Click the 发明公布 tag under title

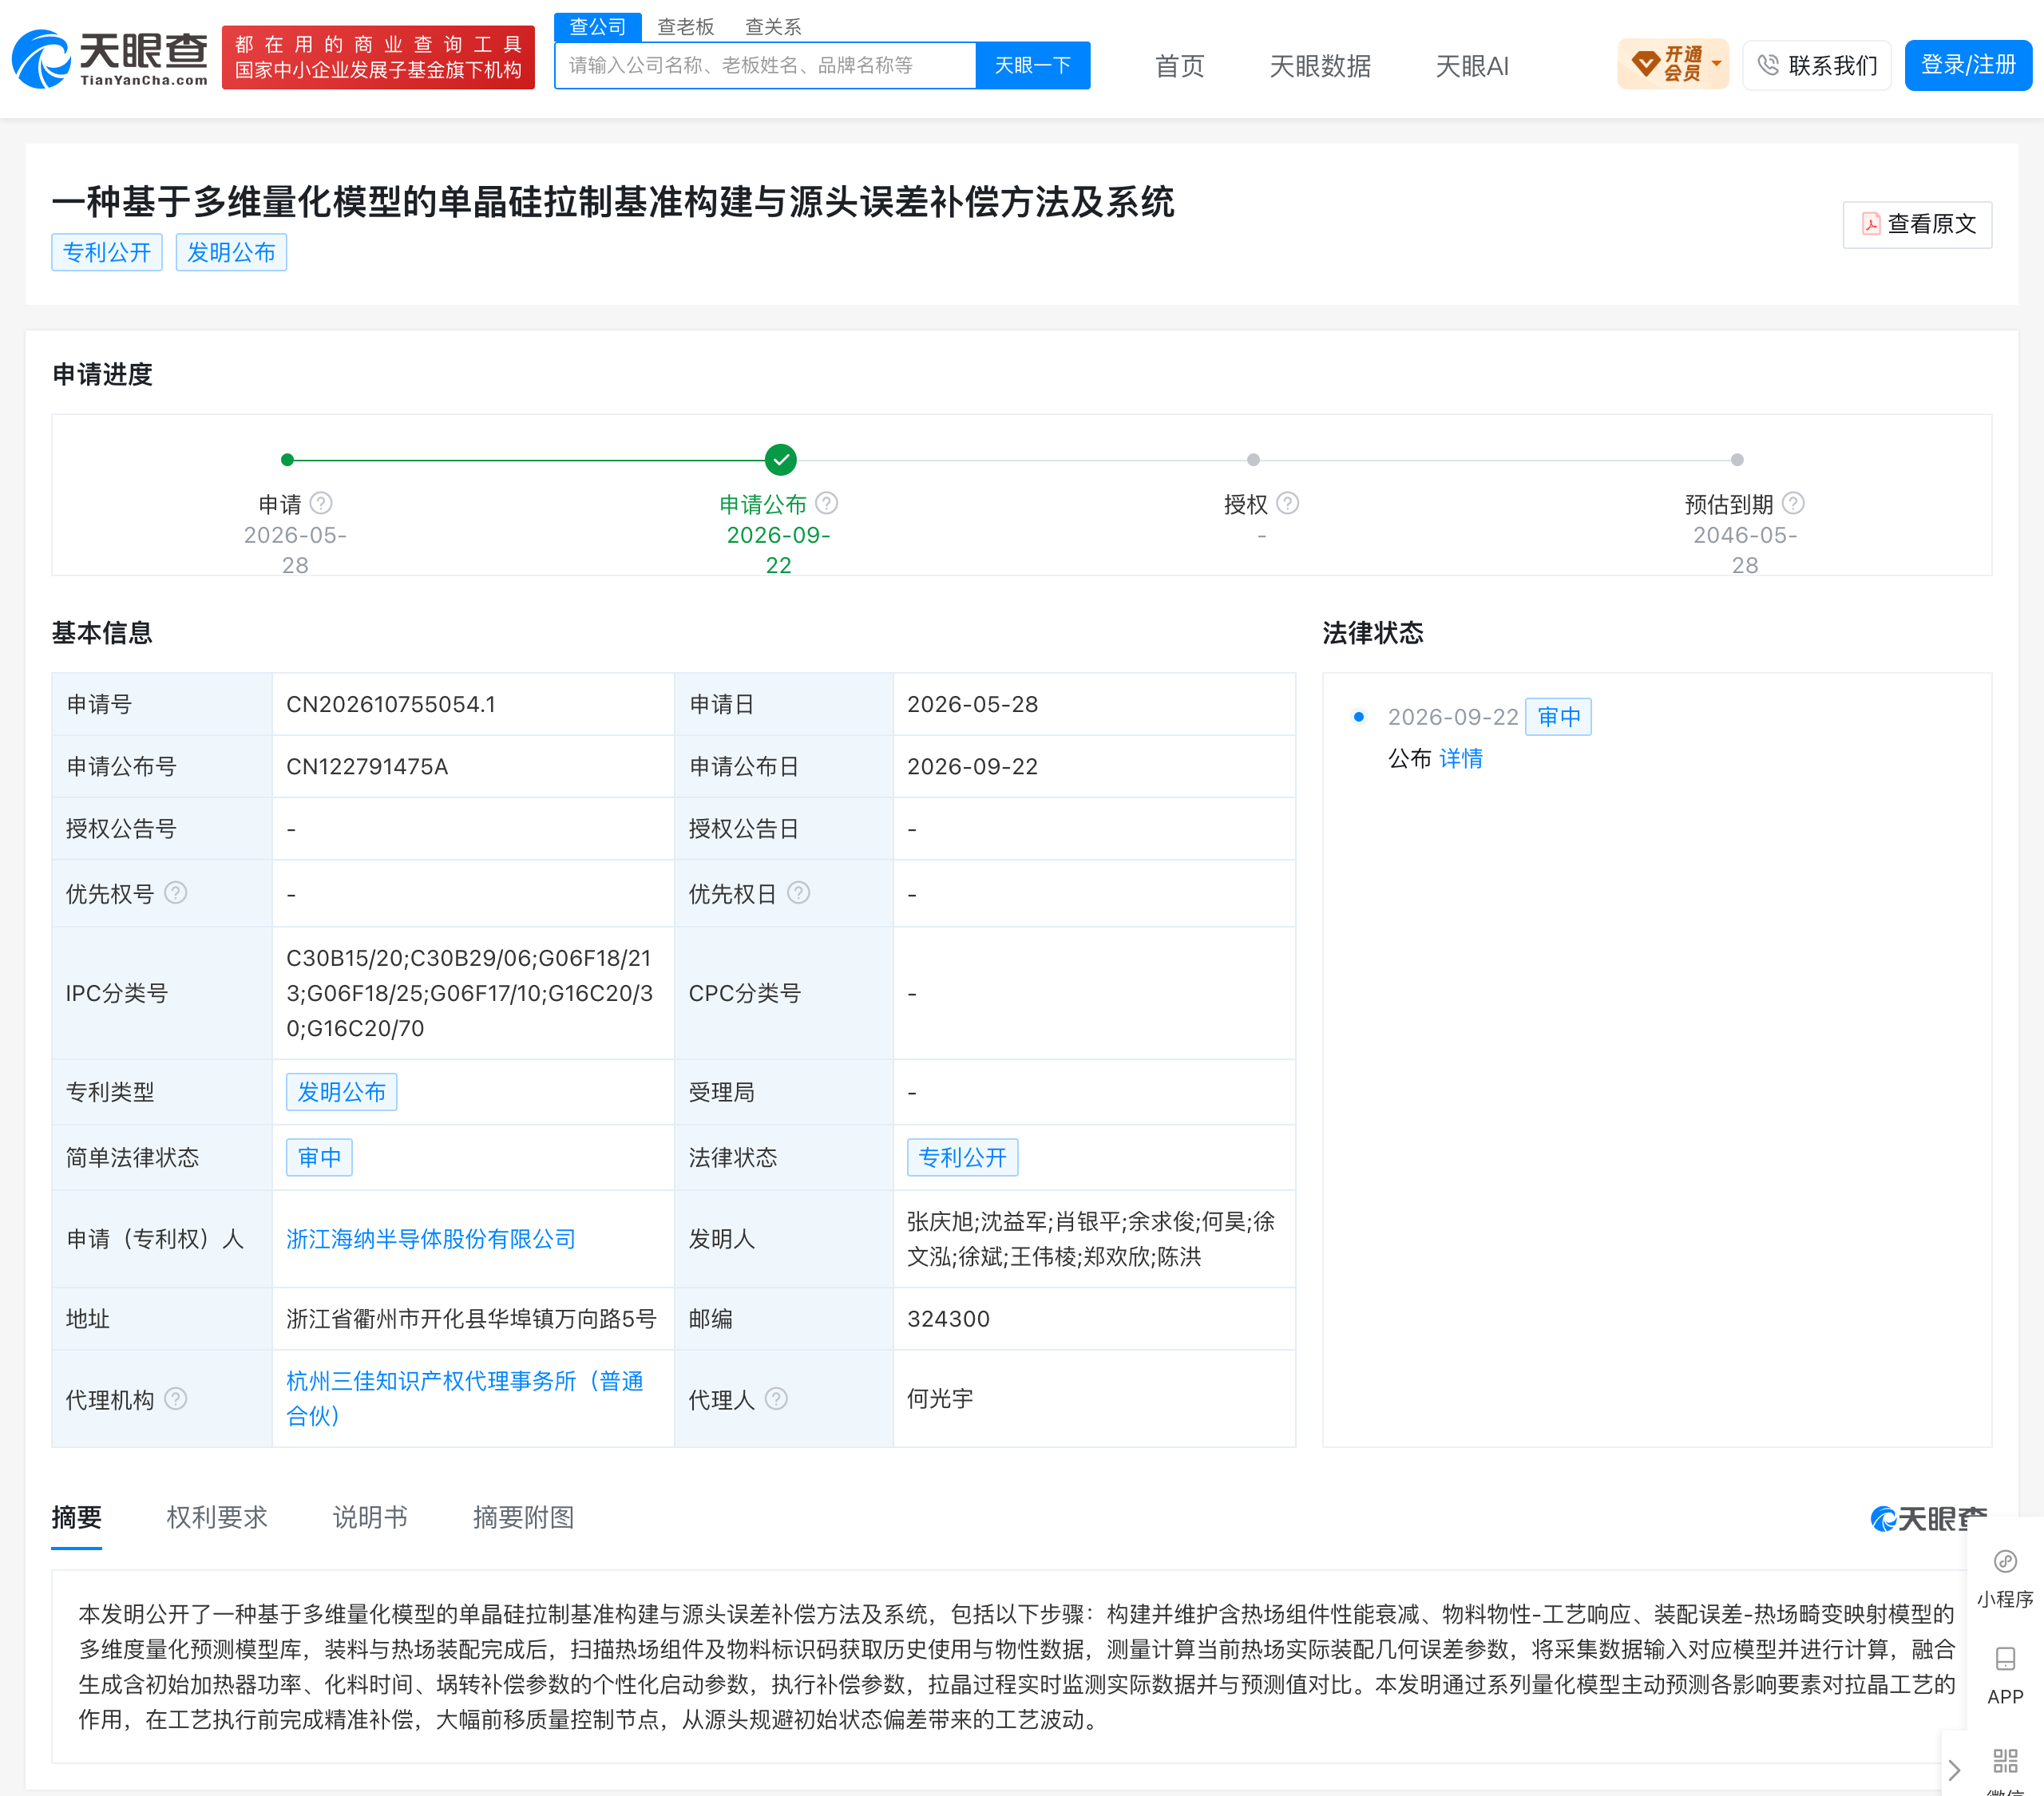[231, 252]
